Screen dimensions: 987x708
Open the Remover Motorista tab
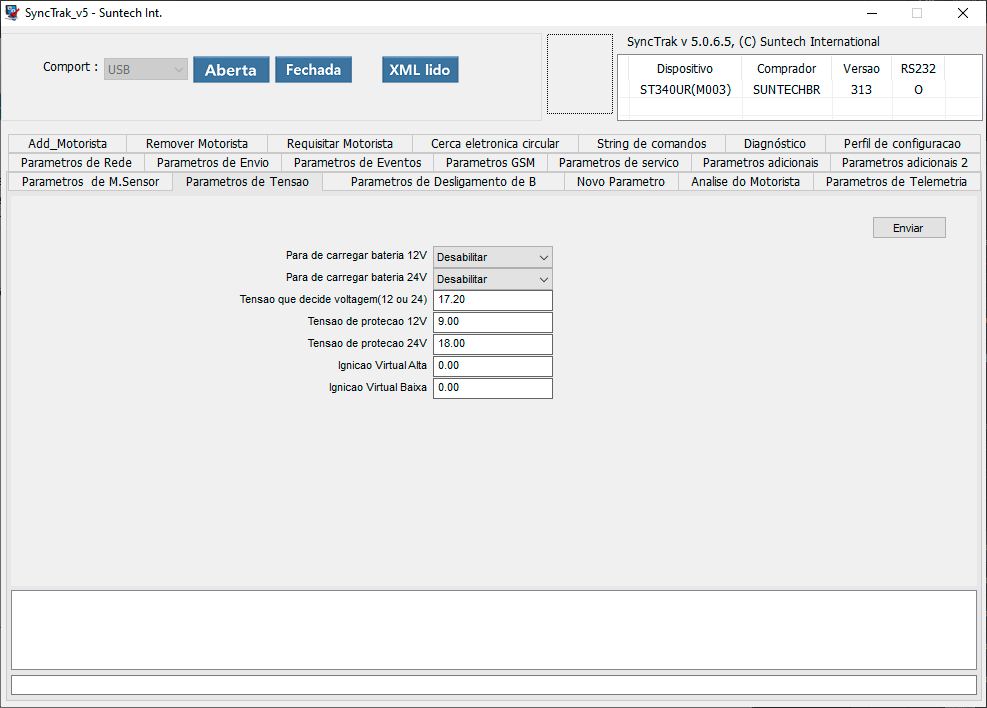point(196,144)
